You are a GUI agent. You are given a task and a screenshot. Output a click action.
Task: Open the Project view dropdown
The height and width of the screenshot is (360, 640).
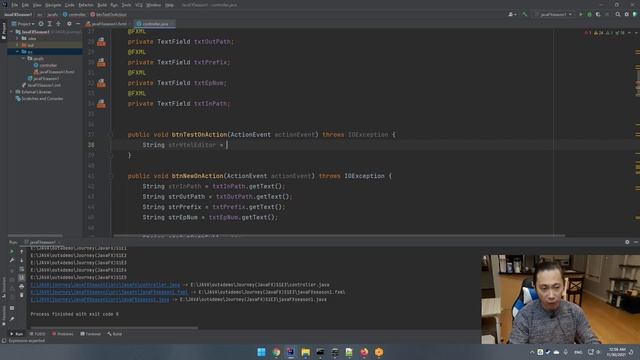pos(23,24)
